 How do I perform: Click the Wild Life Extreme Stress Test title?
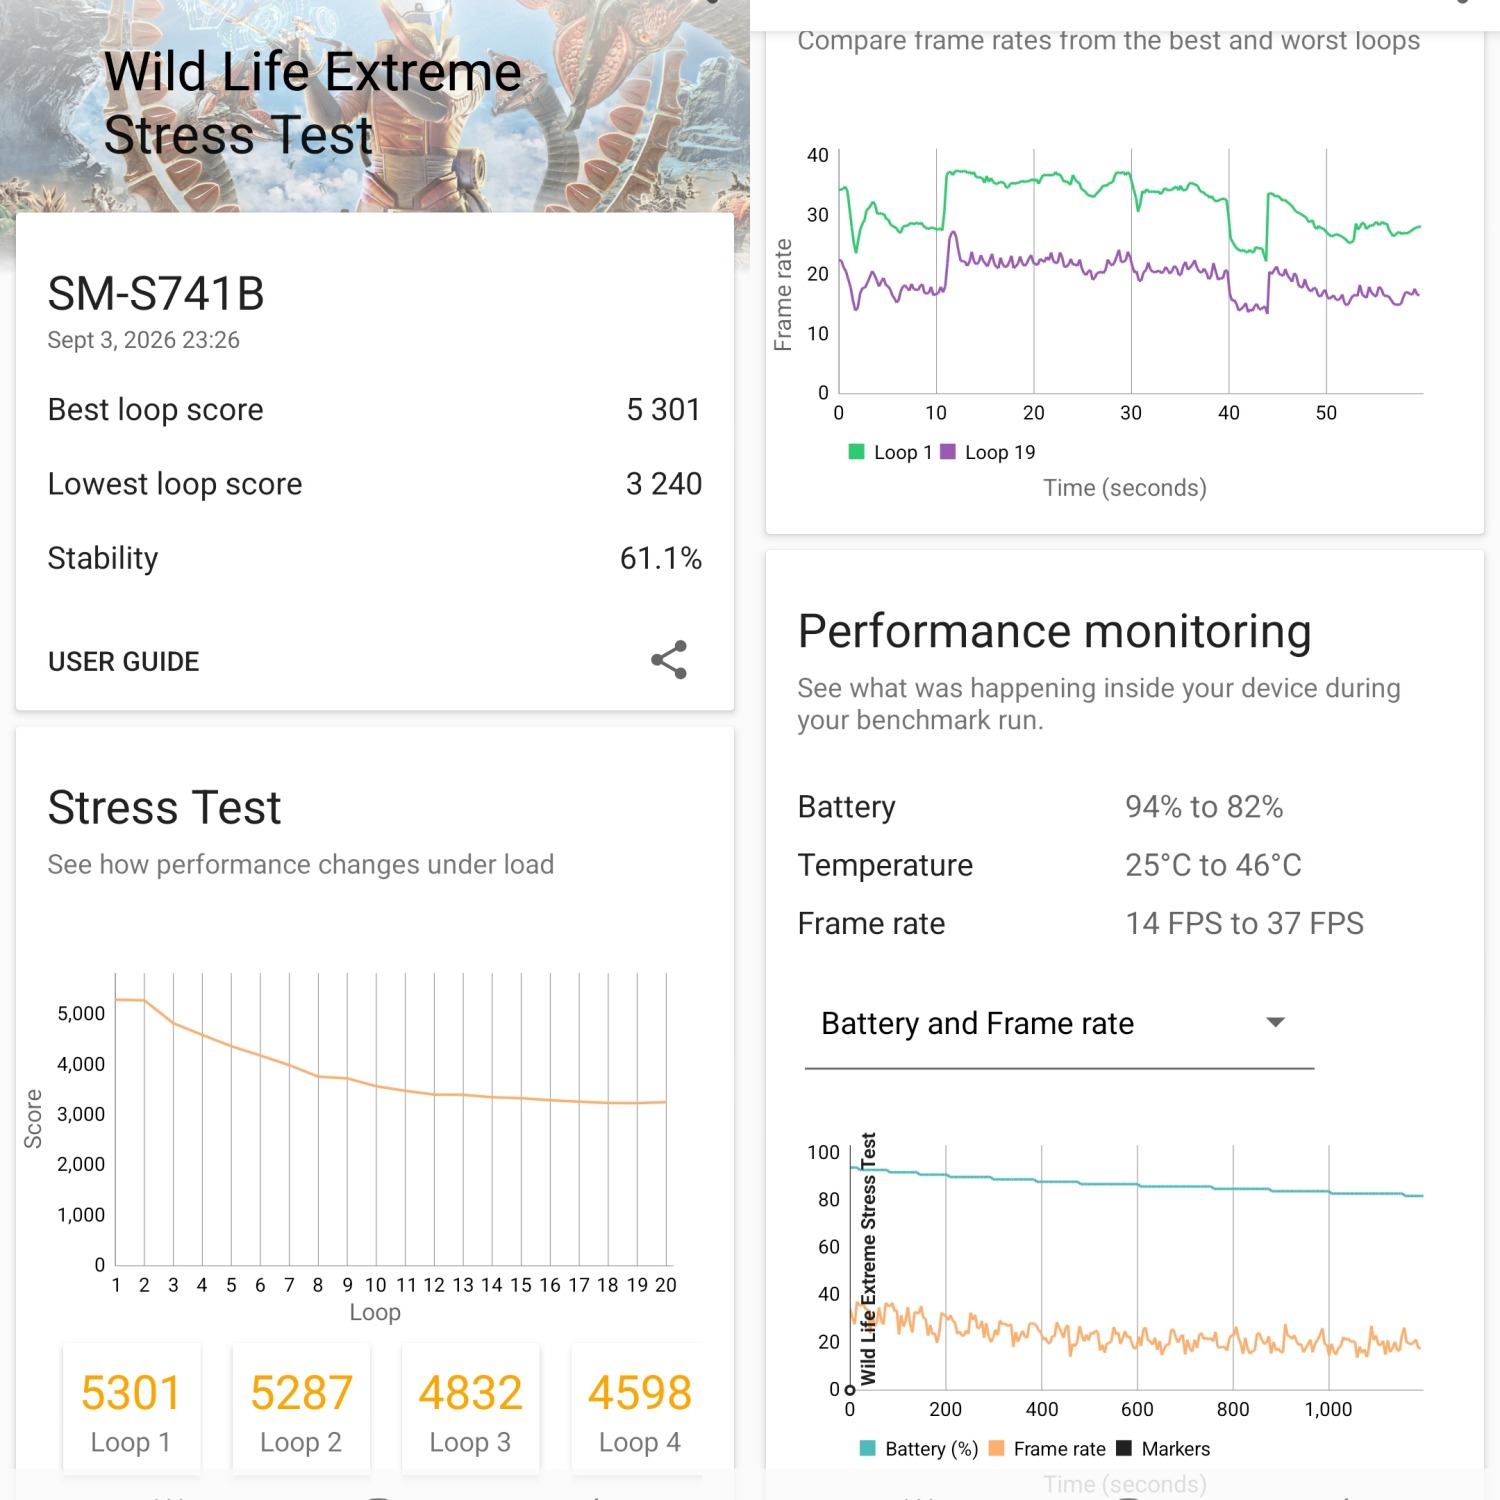click(x=313, y=103)
